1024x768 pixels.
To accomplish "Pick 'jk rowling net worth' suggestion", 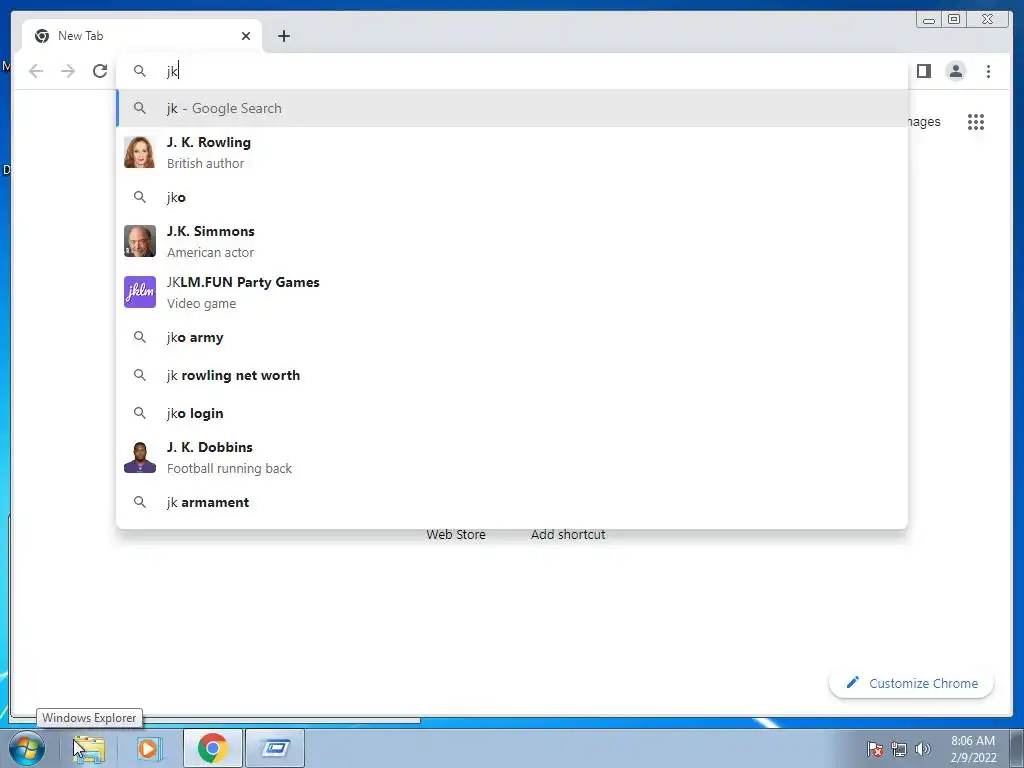I will (512, 376).
